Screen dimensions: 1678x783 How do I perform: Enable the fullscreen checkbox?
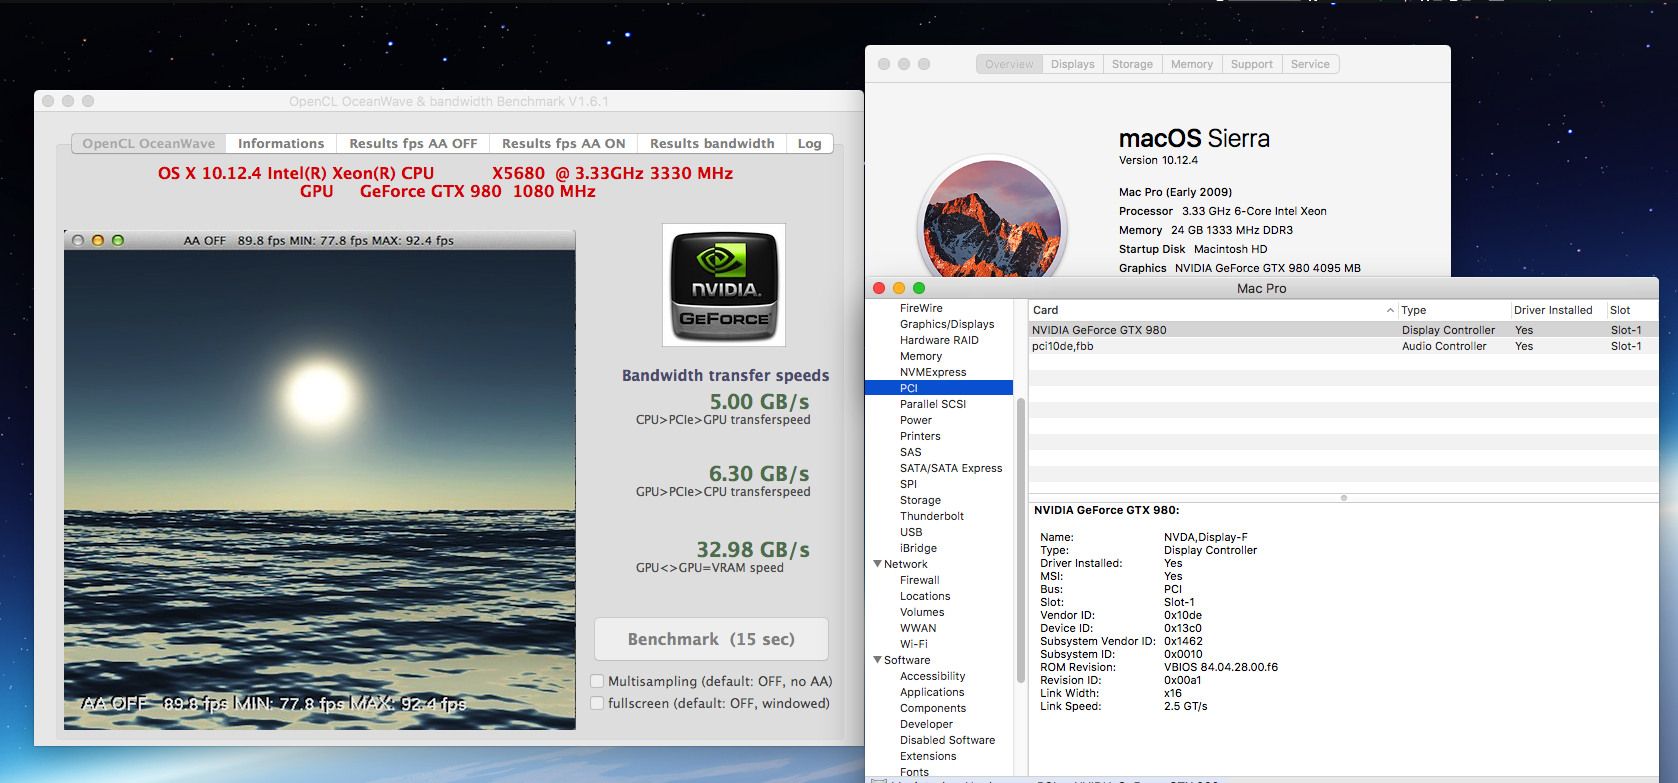coord(597,703)
